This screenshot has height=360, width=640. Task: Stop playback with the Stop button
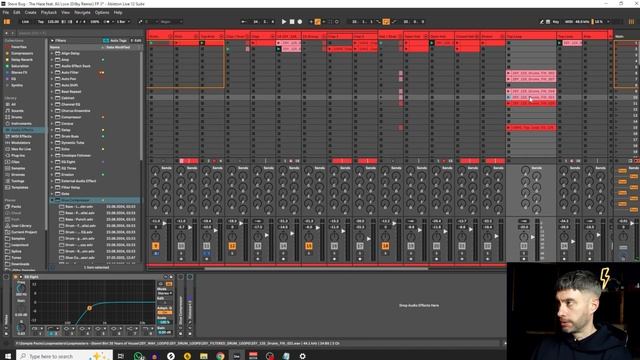292,22
